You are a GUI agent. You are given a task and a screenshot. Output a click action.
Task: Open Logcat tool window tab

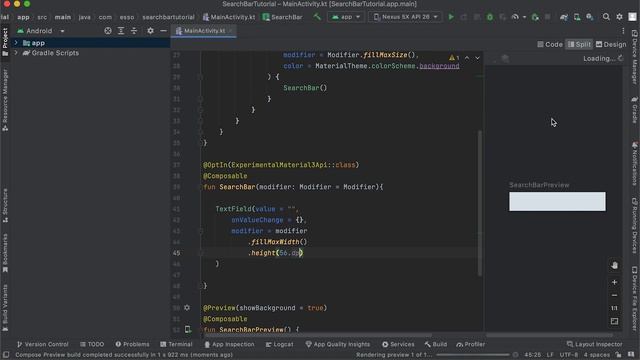pos(279,344)
